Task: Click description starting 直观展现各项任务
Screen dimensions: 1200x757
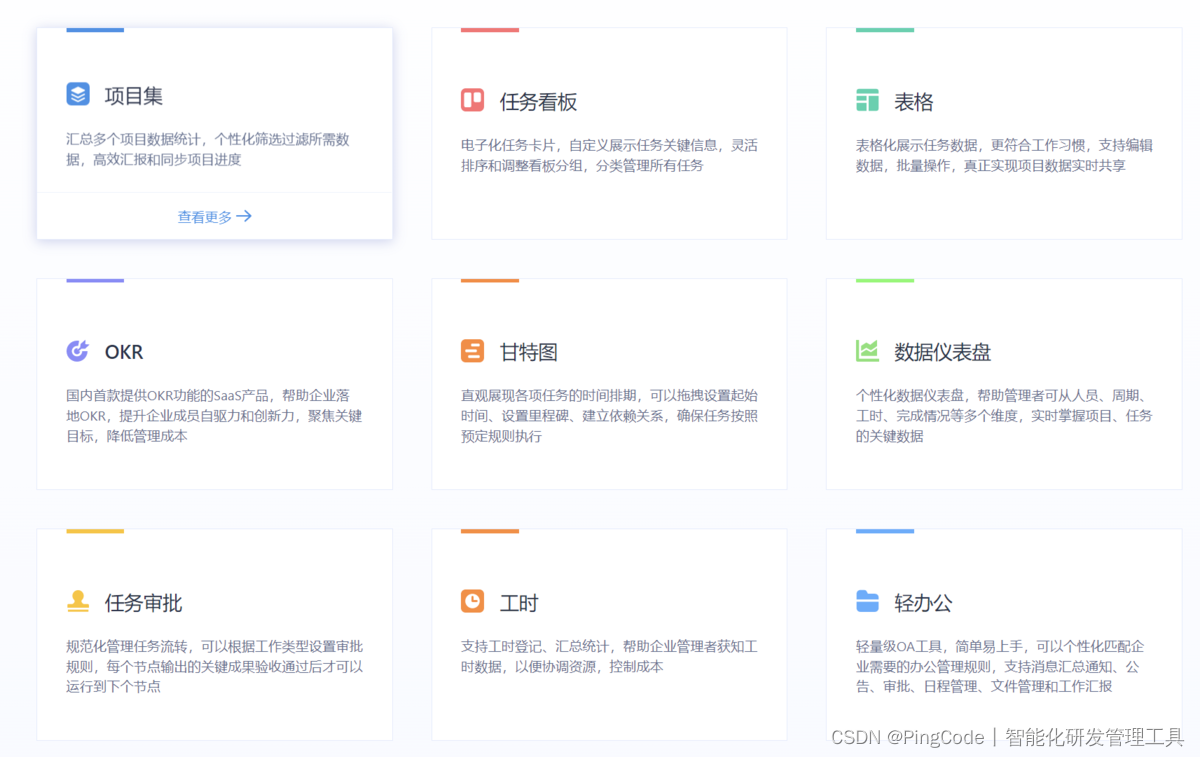Action: [609, 416]
